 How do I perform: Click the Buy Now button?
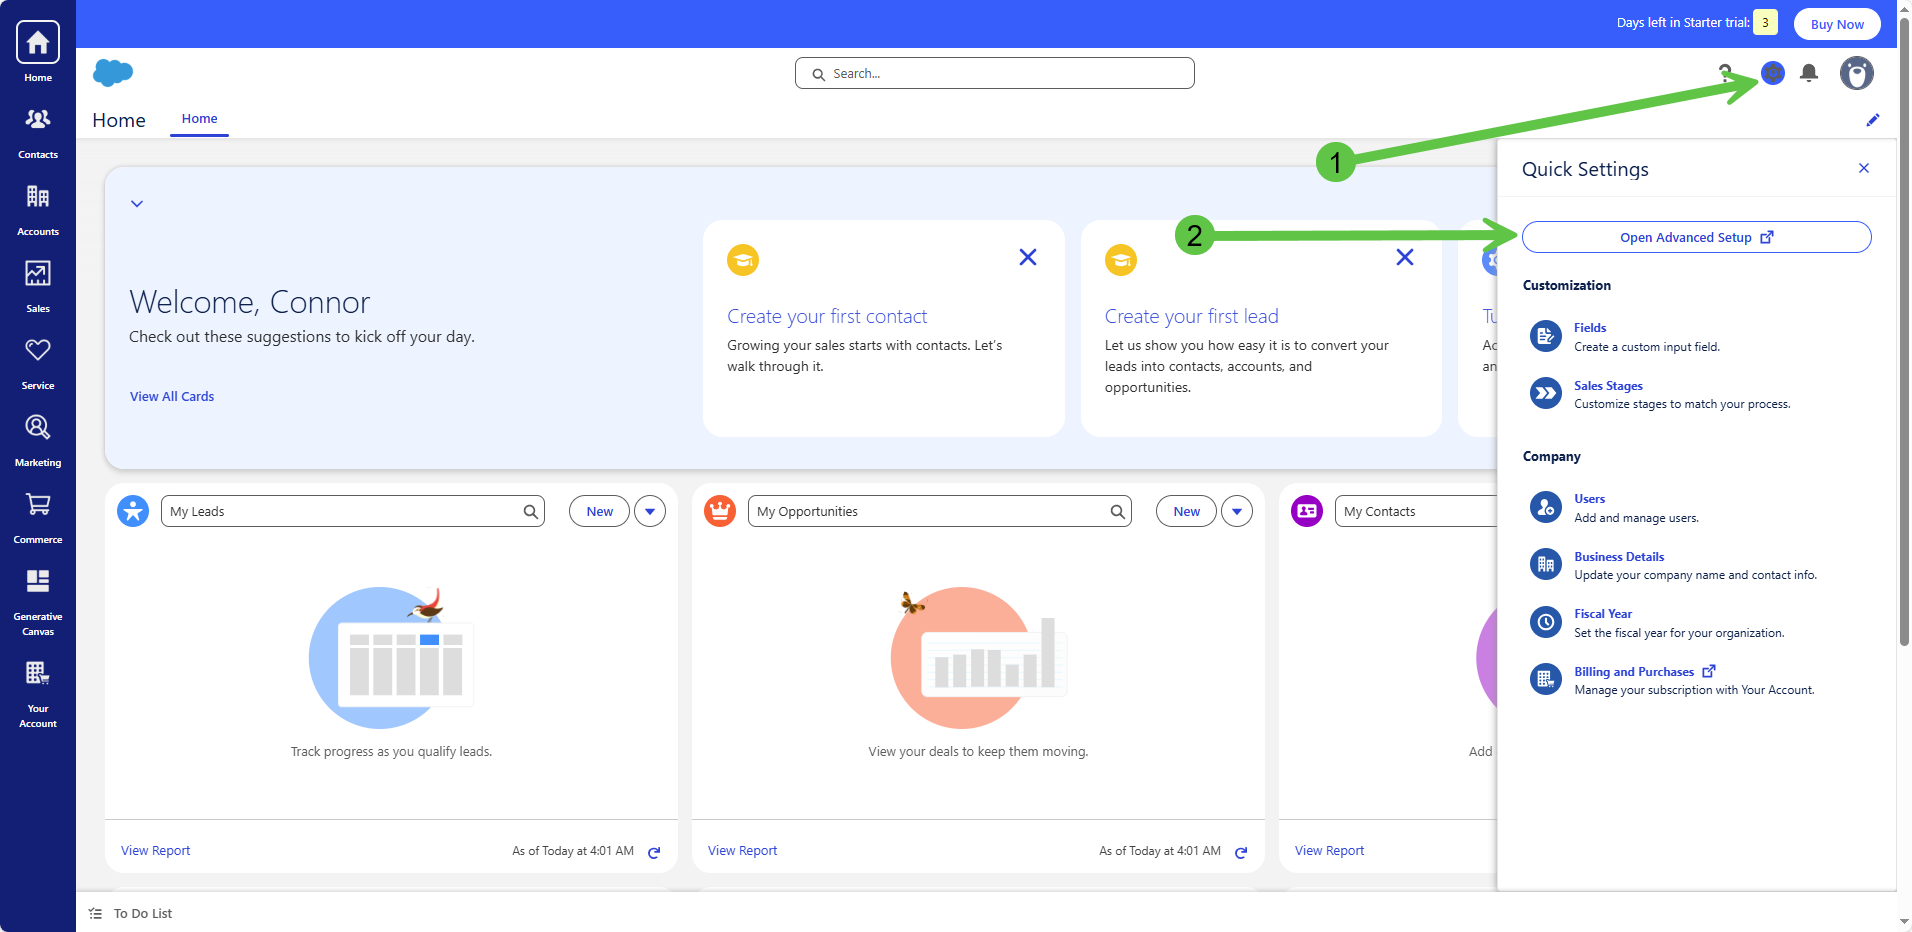[1836, 24]
